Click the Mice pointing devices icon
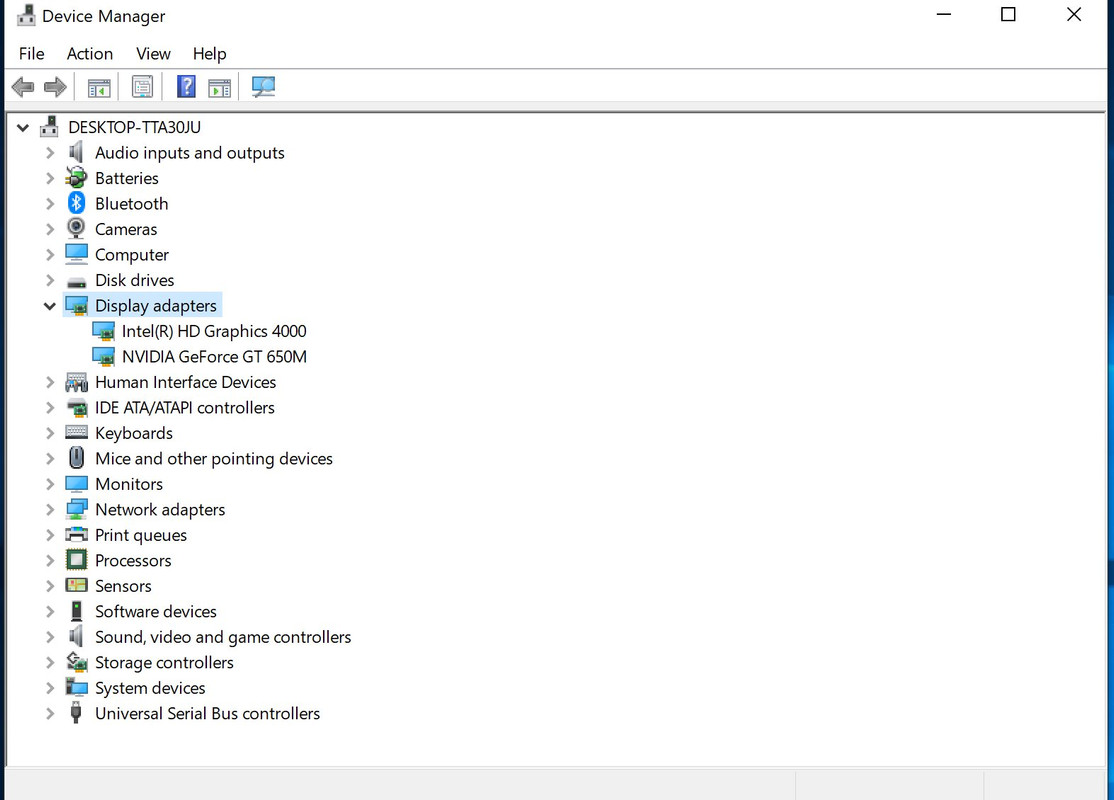The image size is (1114, 800). coord(76,458)
